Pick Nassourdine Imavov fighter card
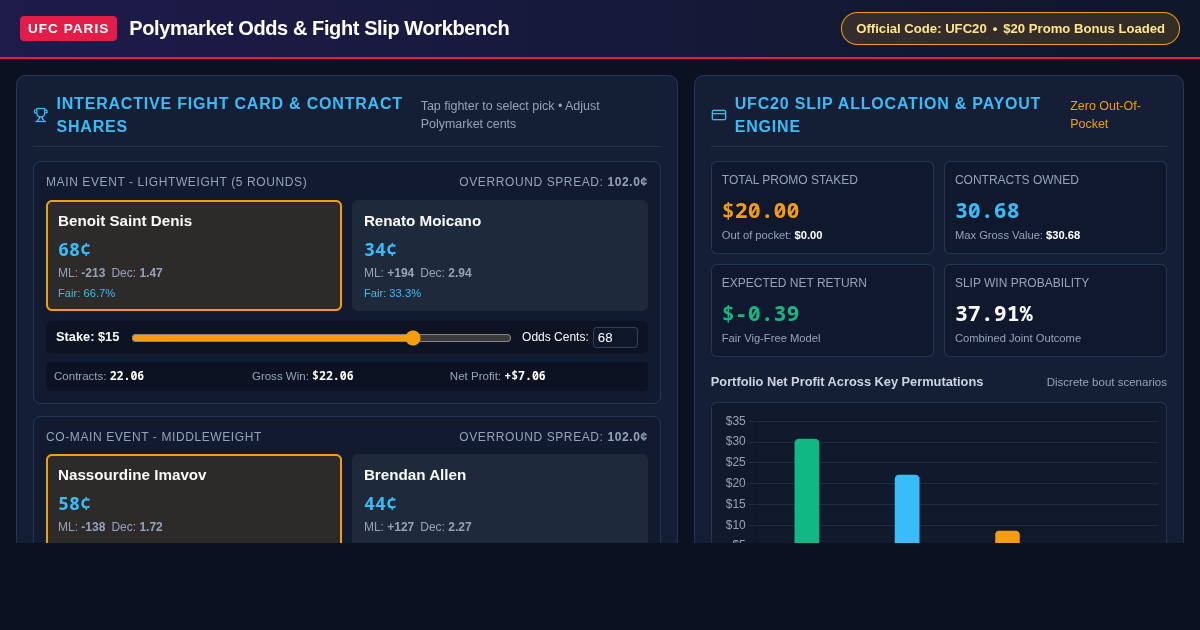Viewport: 1200px width, 630px height. [x=194, y=499]
